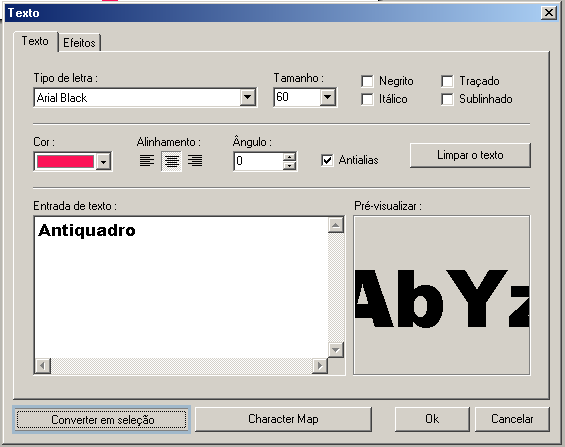Click the Ângulo input field

click(259, 161)
